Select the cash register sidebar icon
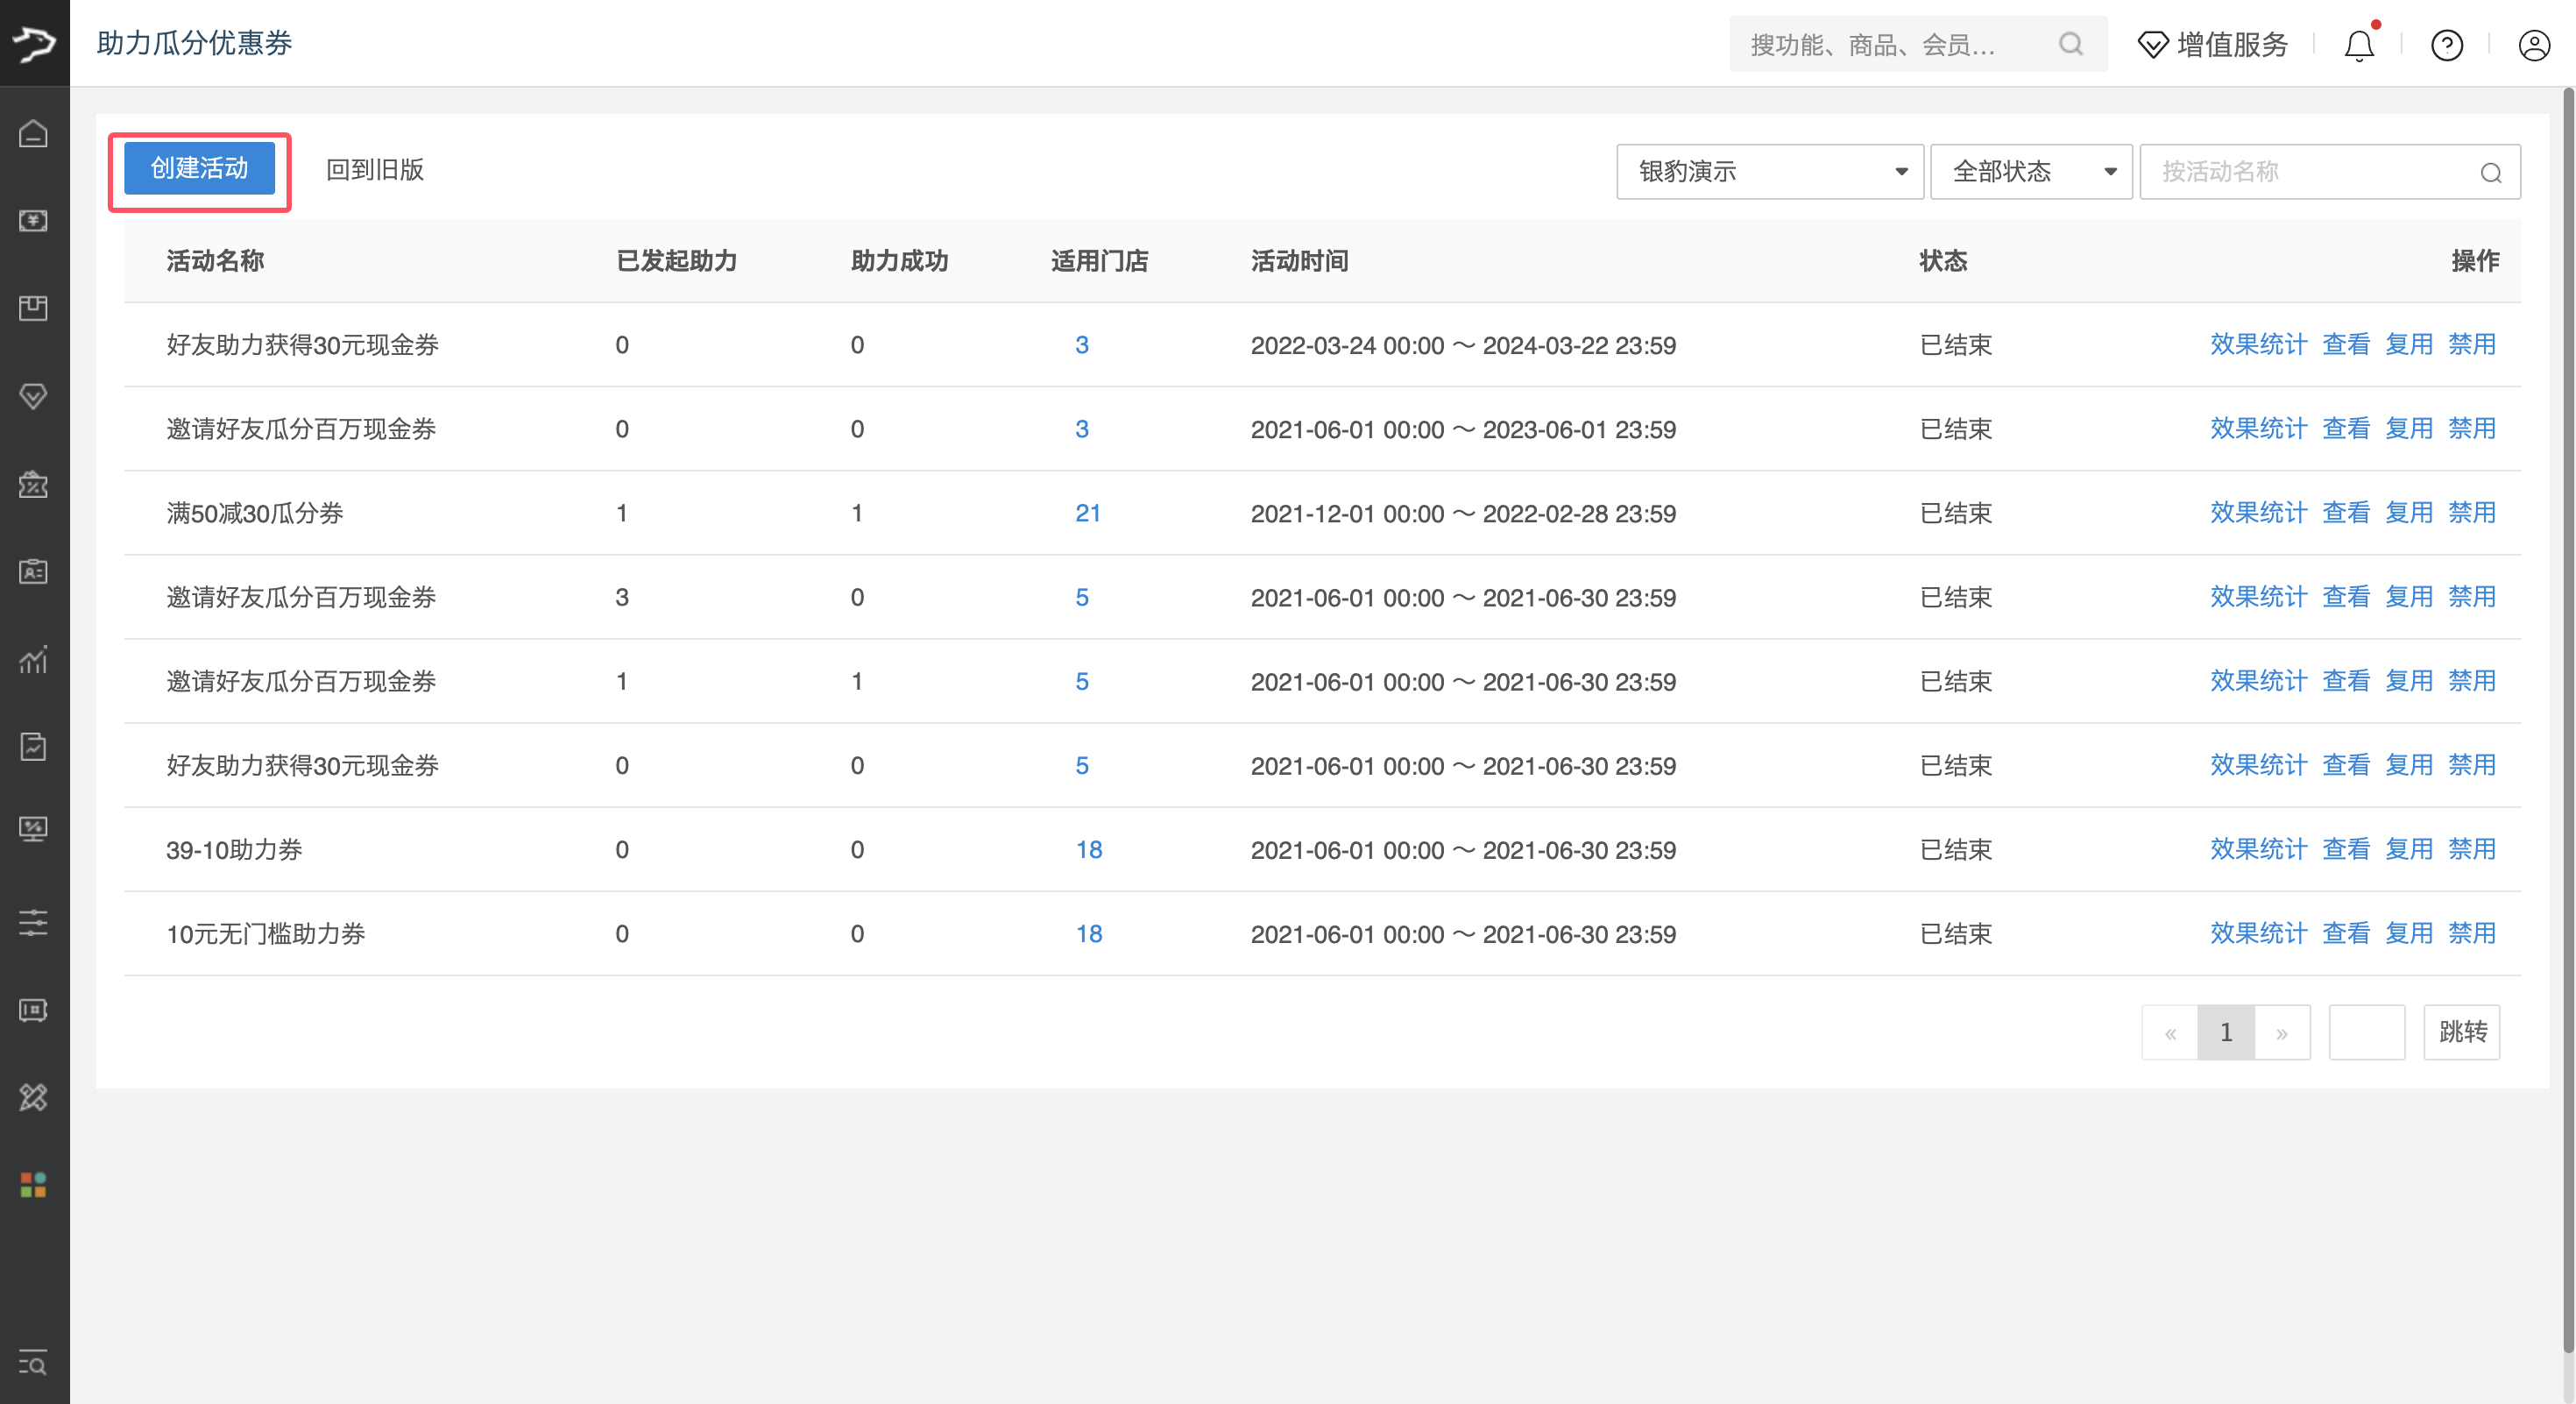This screenshot has width=2576, height=1404. tap(34, 221)
